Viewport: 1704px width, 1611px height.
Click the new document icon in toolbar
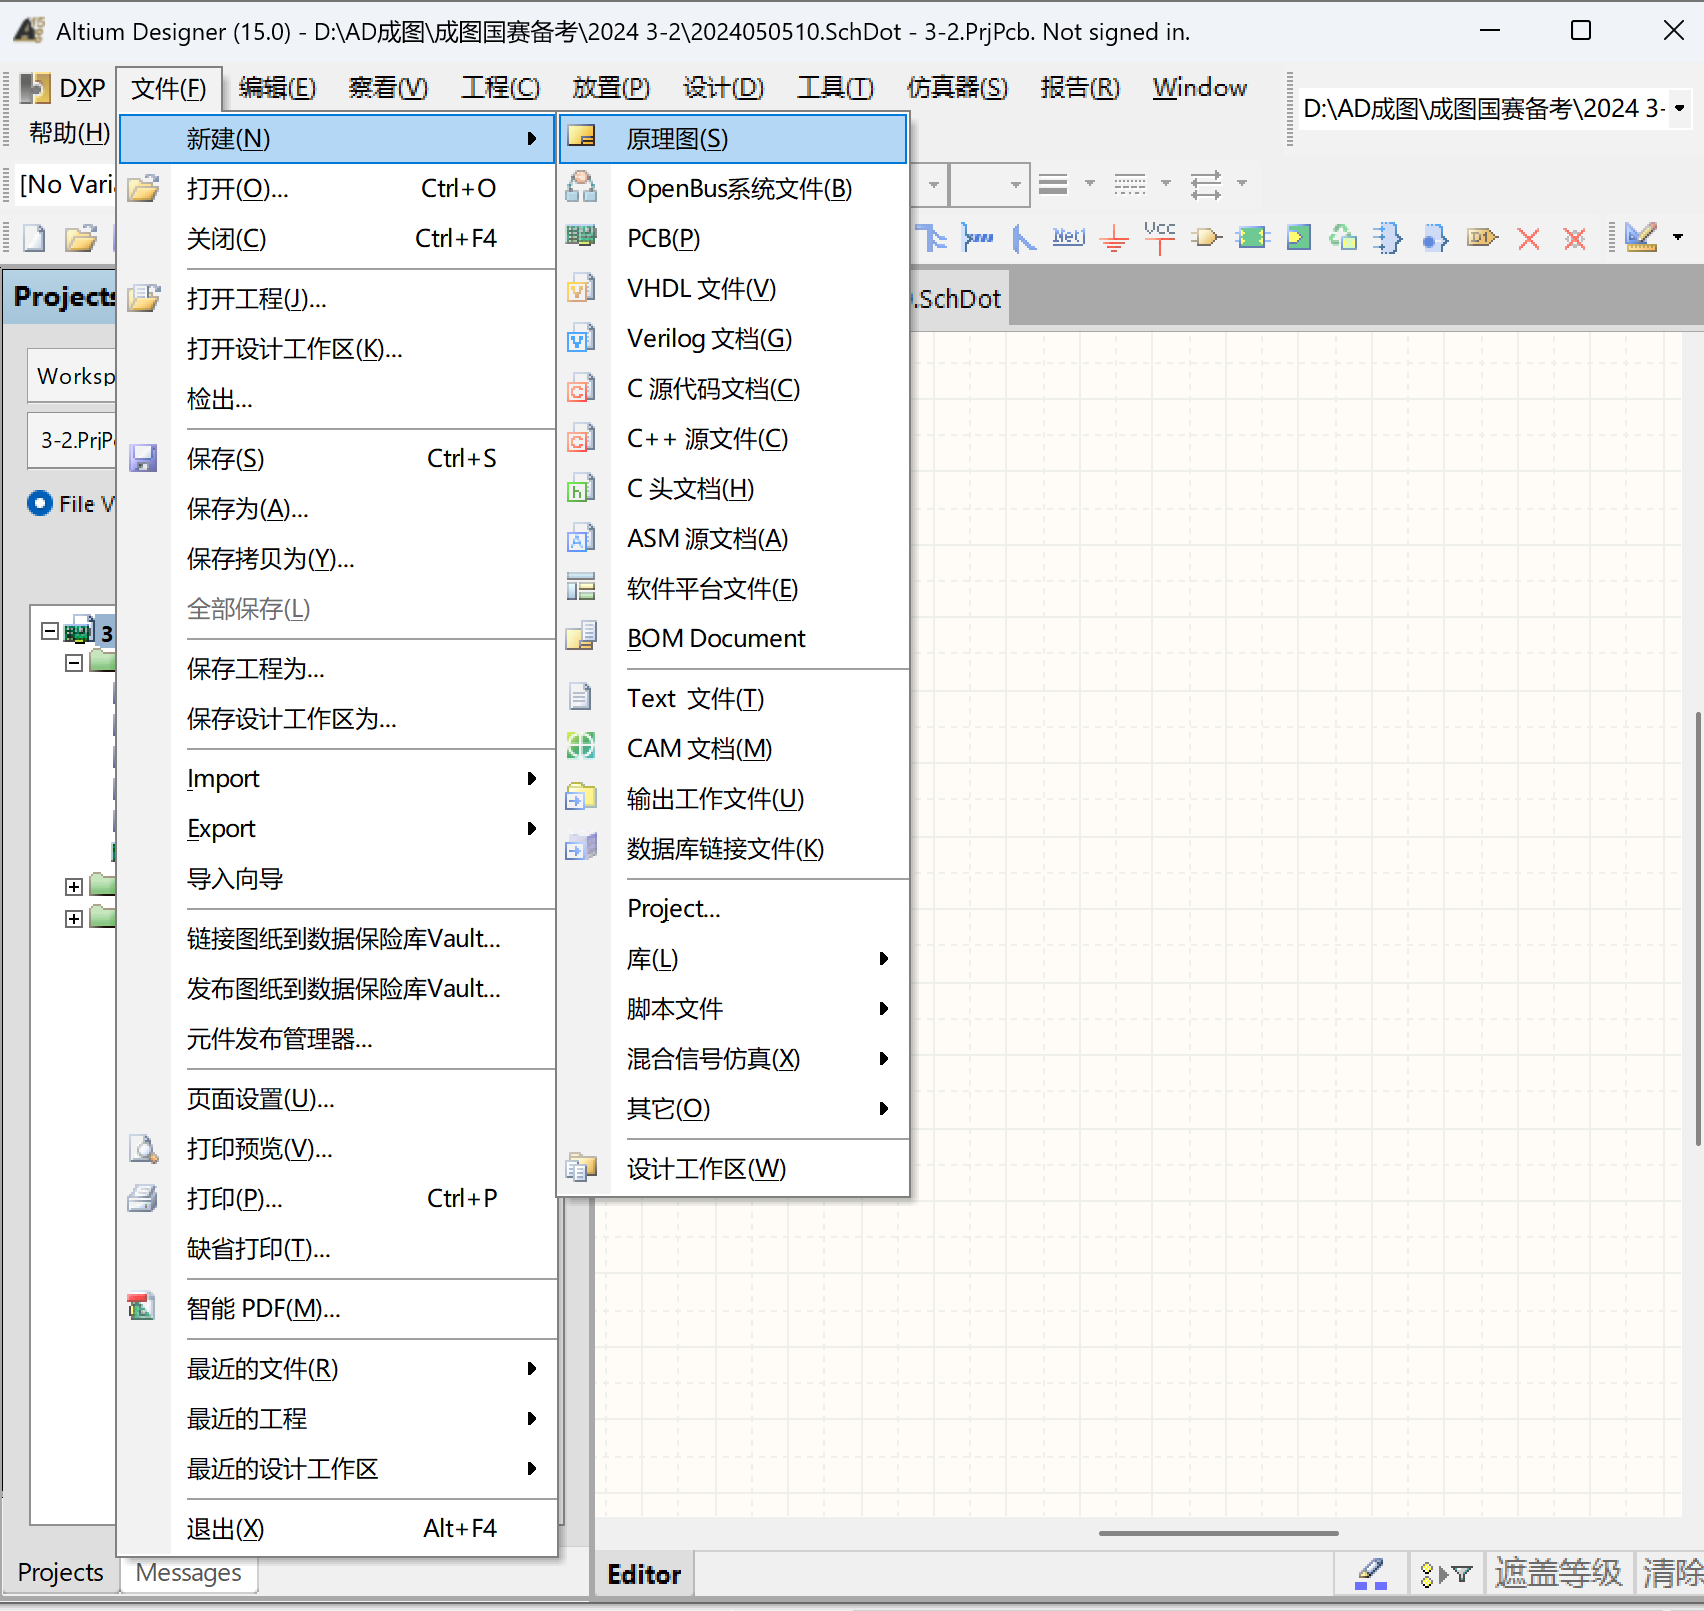tap(35, 238)
